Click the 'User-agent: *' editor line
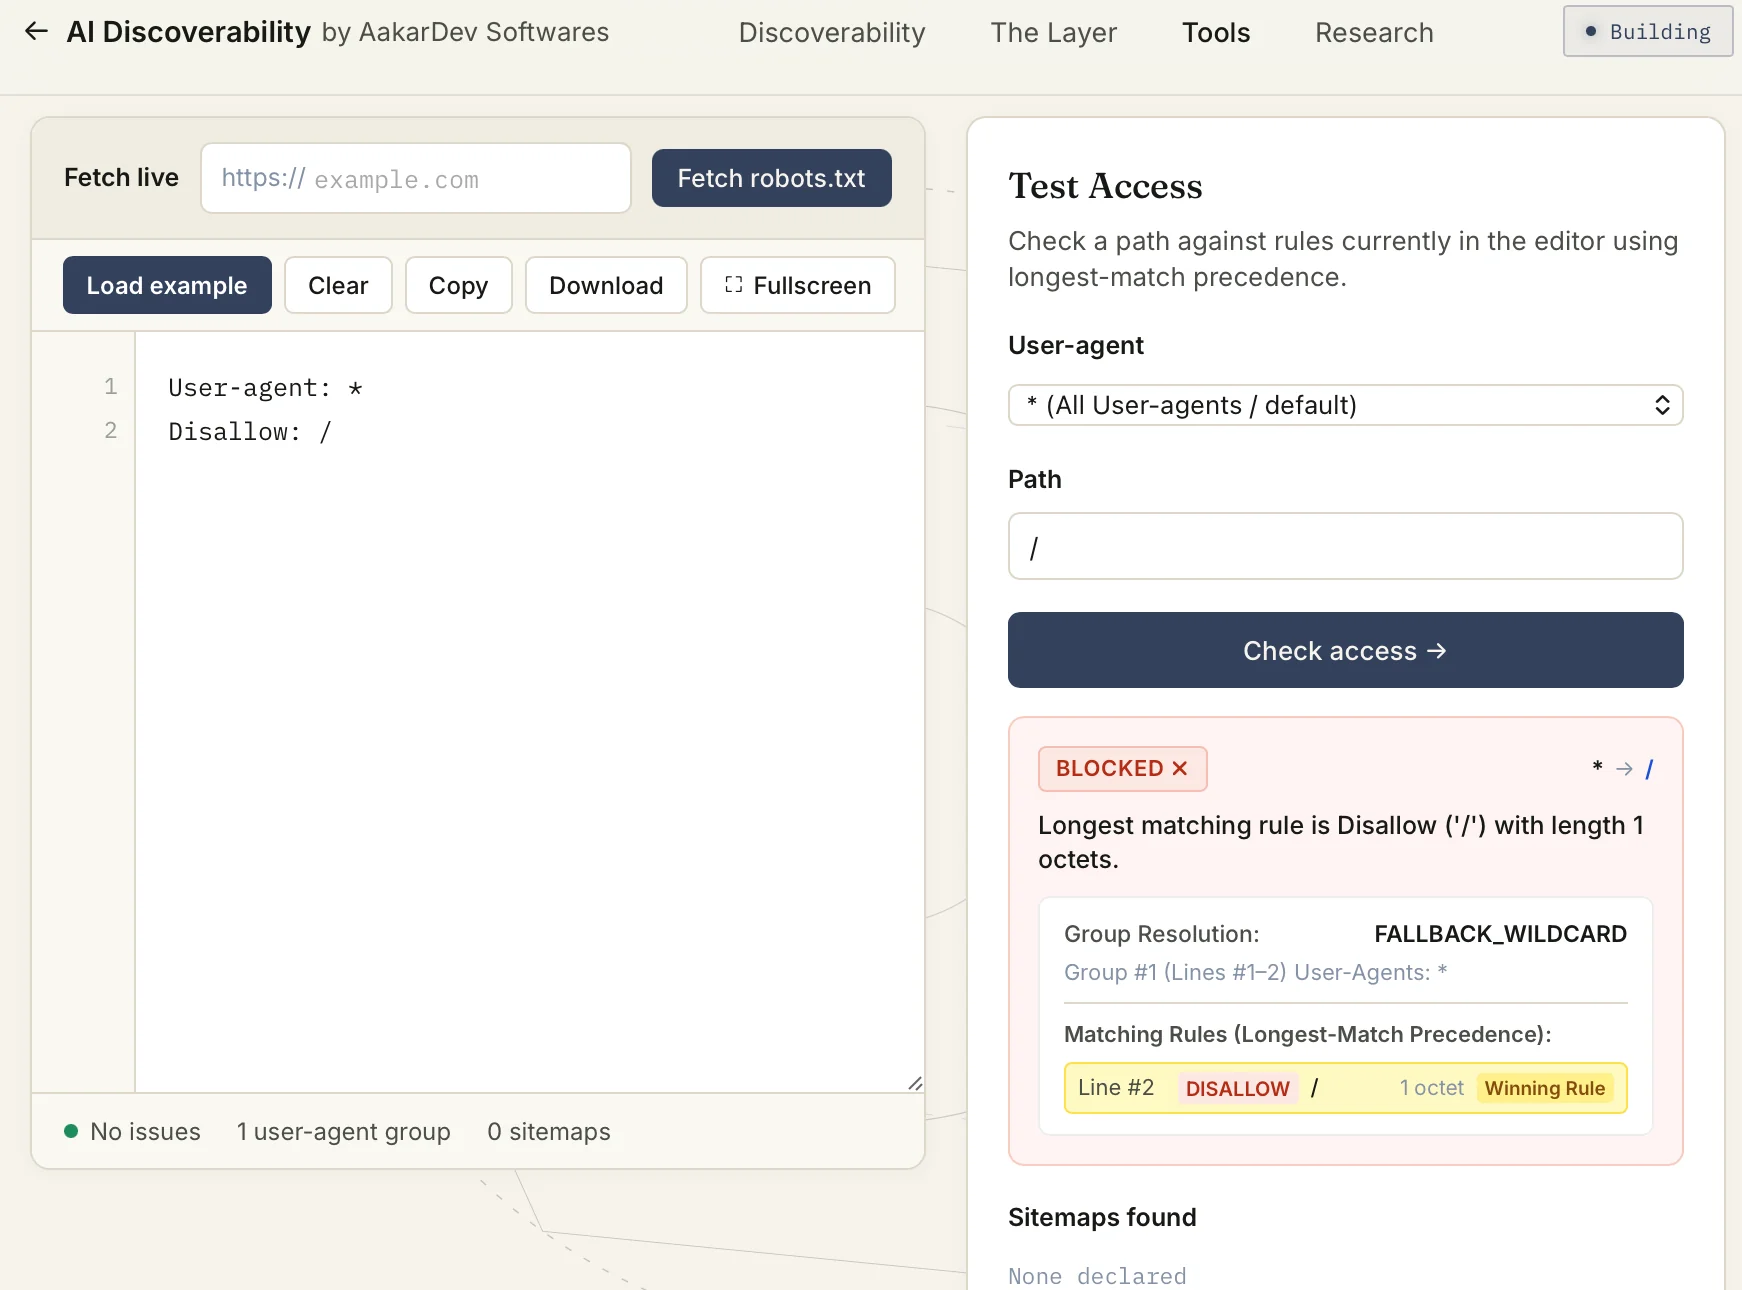 click(x=265, y=388)
